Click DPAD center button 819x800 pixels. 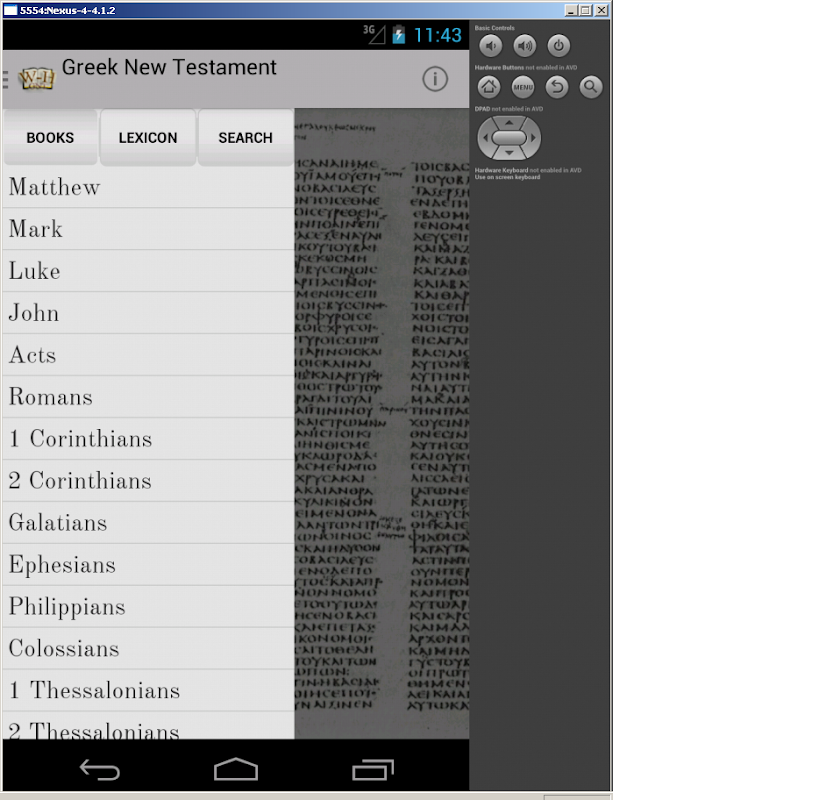coord(509,138)
